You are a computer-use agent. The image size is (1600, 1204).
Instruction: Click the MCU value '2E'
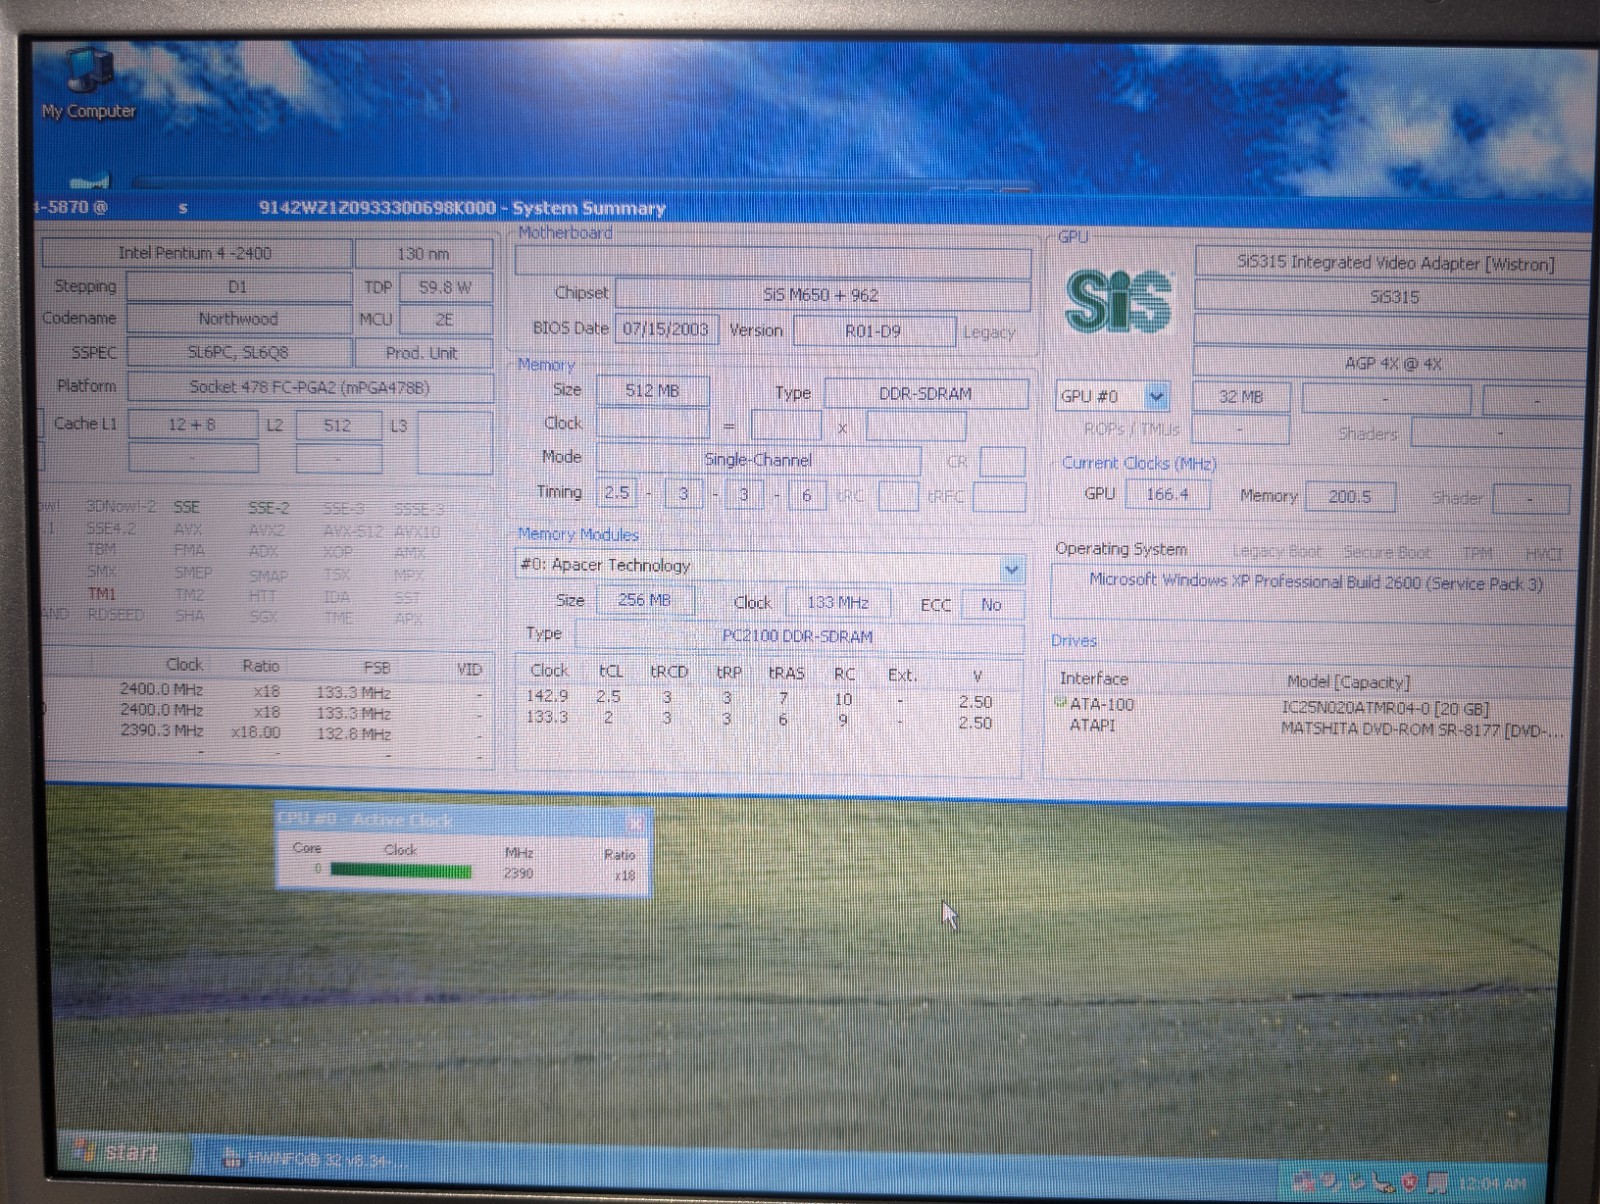coord(445,319)
